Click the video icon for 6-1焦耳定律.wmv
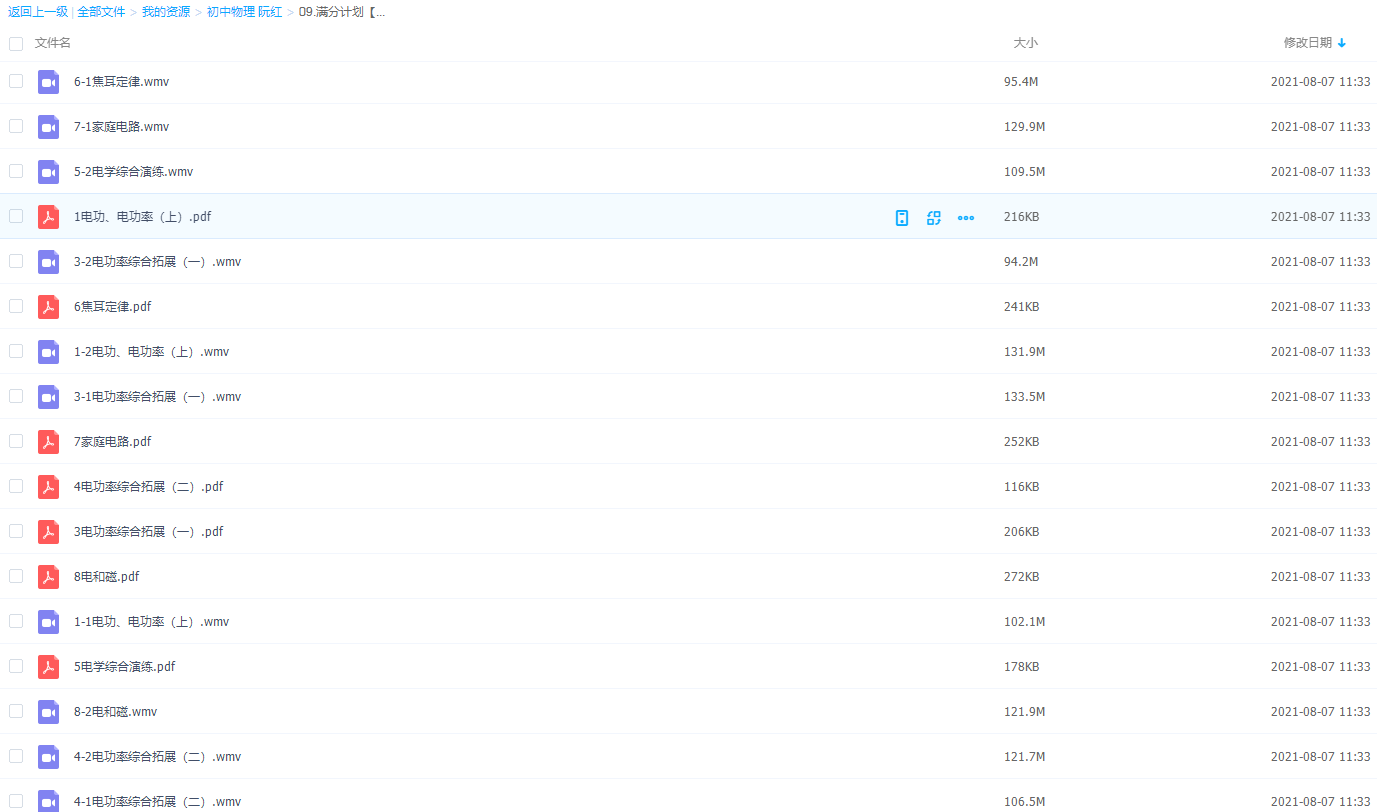Screen dimensions: 1377x812 48,82
